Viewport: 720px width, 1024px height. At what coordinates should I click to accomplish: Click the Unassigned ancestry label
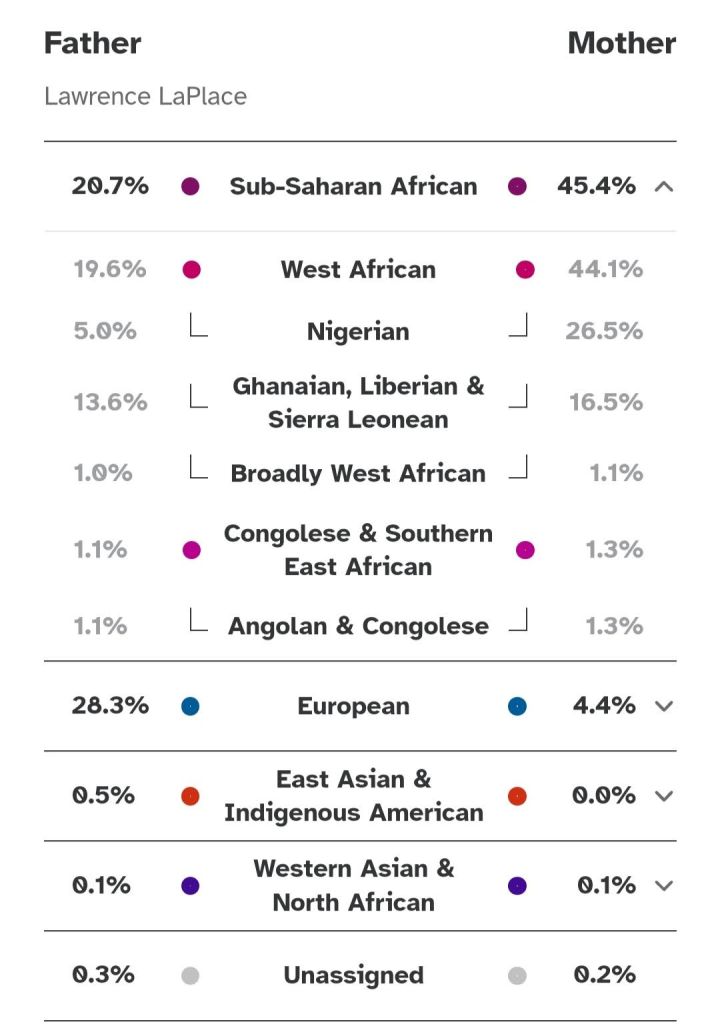tap(353, 976)
